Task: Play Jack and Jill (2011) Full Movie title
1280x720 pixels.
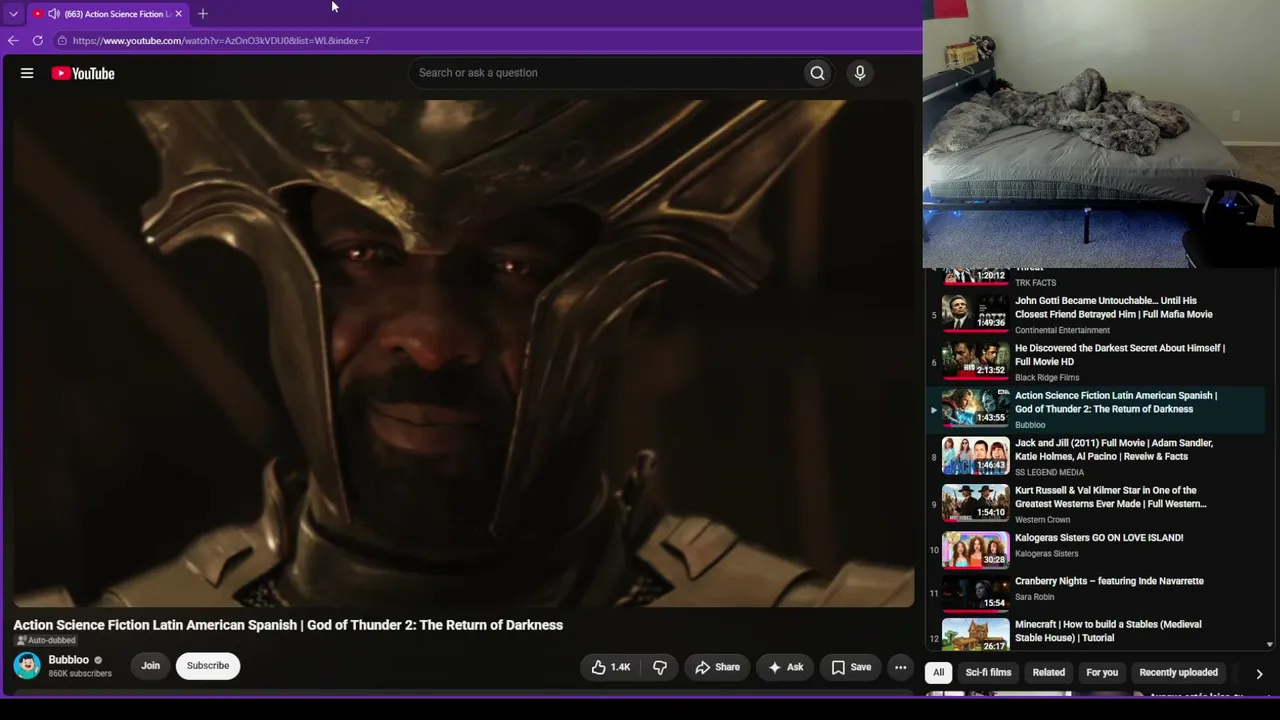Action: [1114, 450]
